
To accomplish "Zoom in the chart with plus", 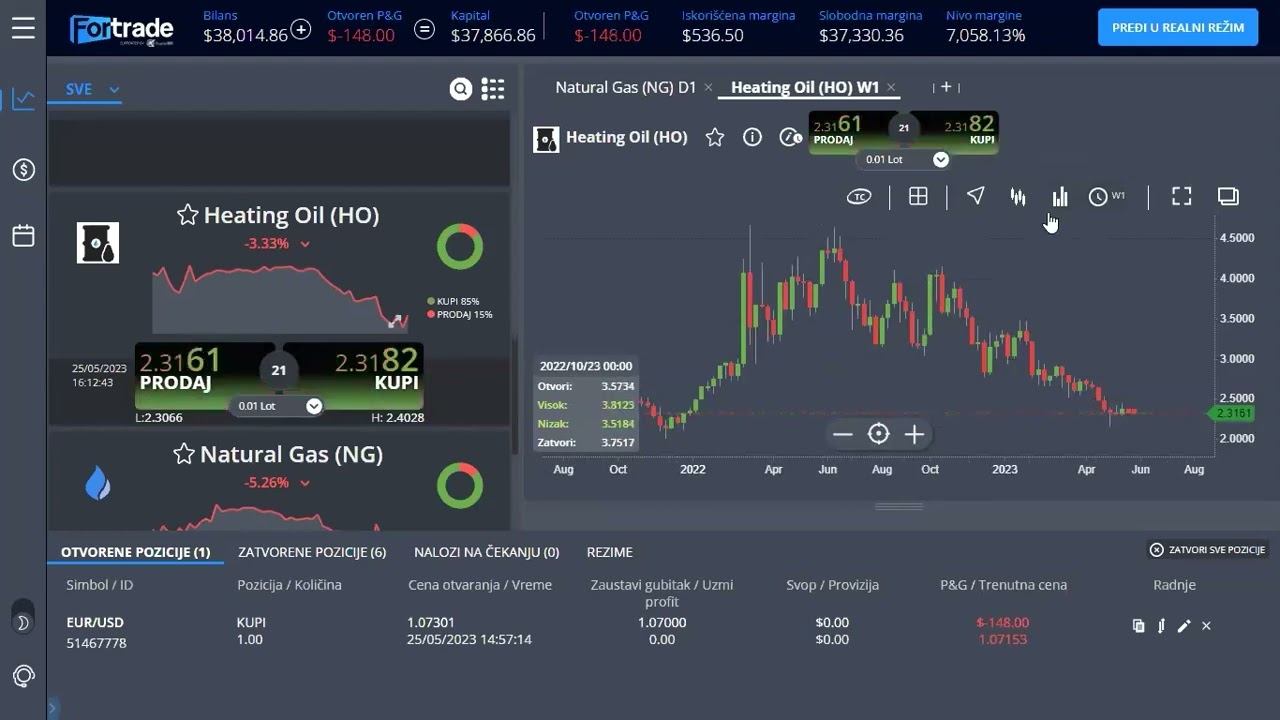I will (x=914, y=434).
